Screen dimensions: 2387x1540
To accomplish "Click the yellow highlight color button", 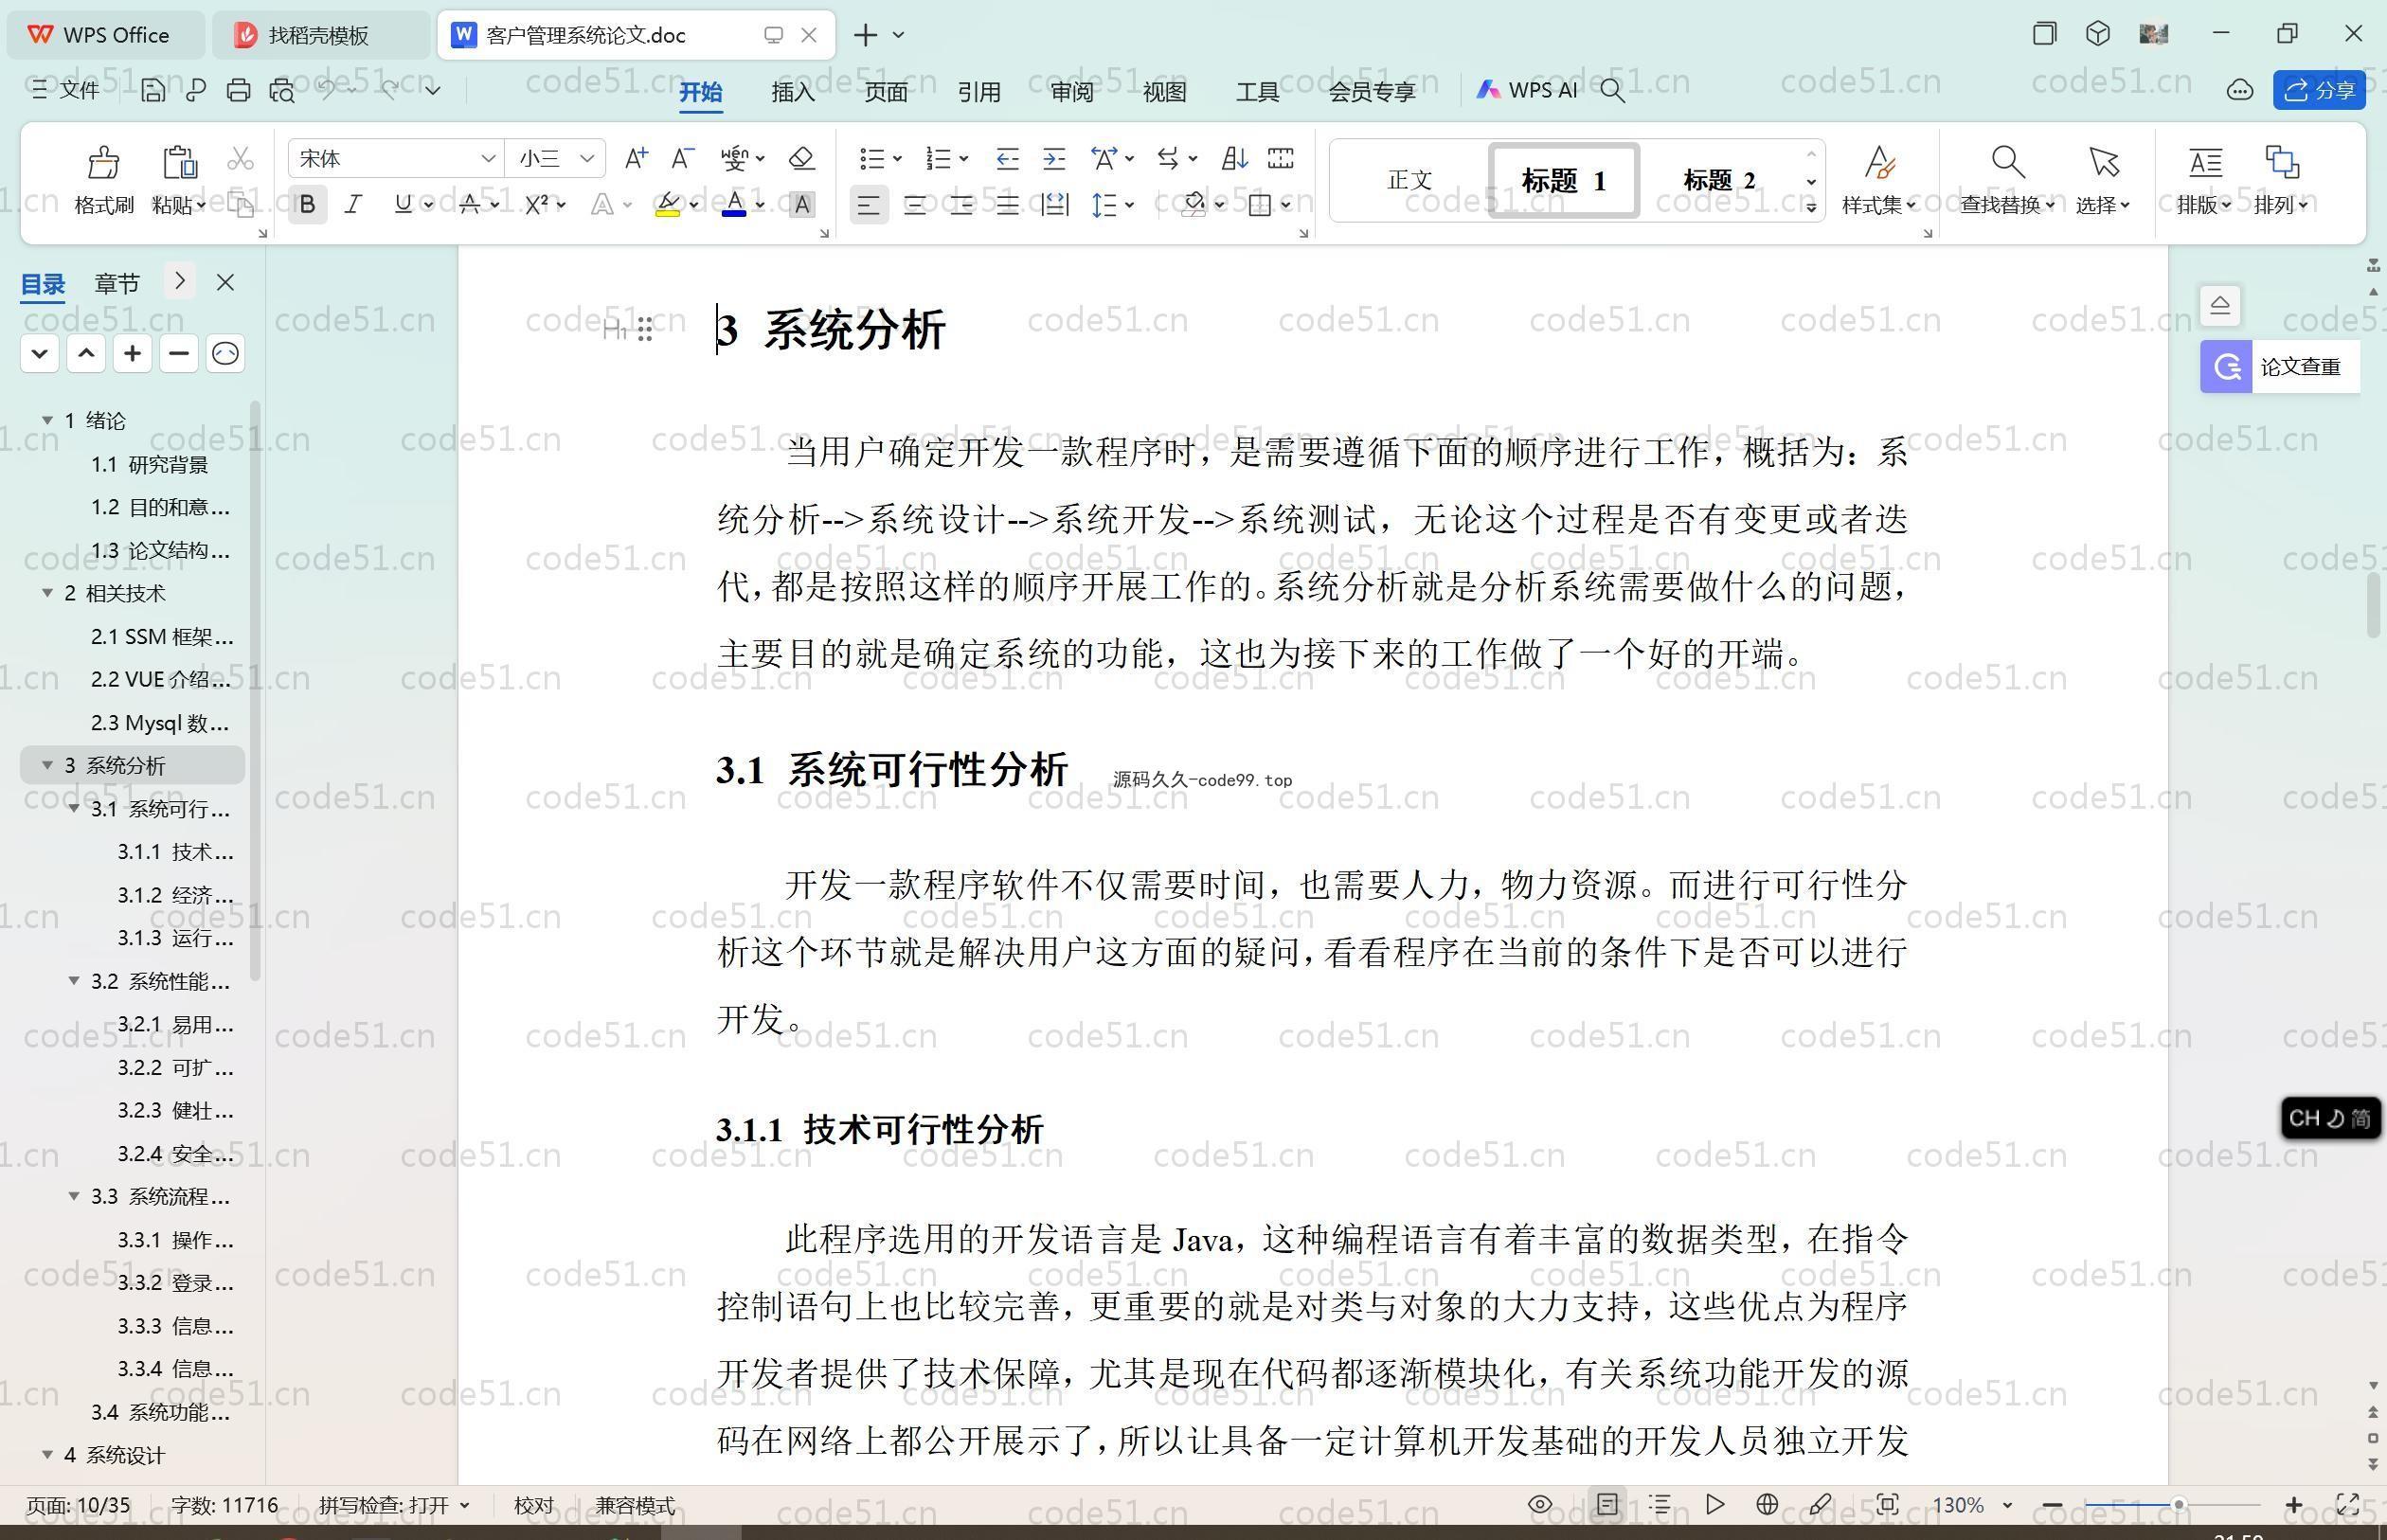I will (668, 205).
